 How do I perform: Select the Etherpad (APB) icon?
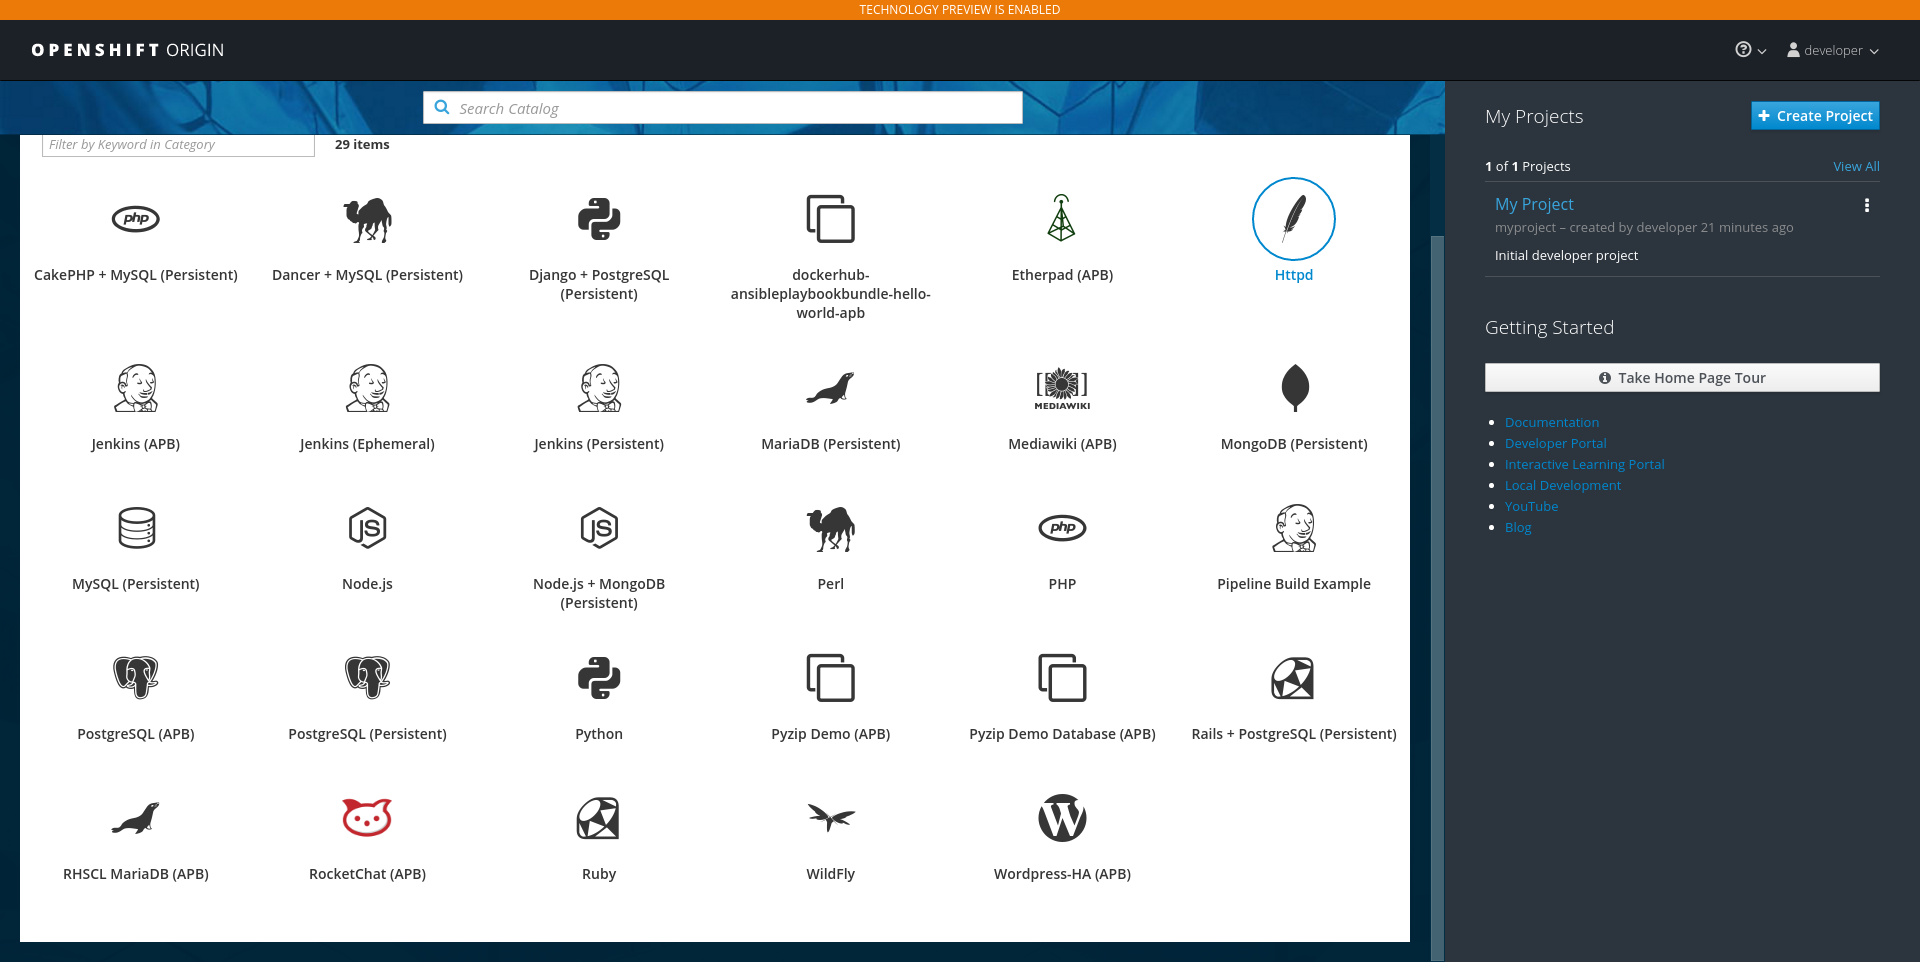[1062, 219]
